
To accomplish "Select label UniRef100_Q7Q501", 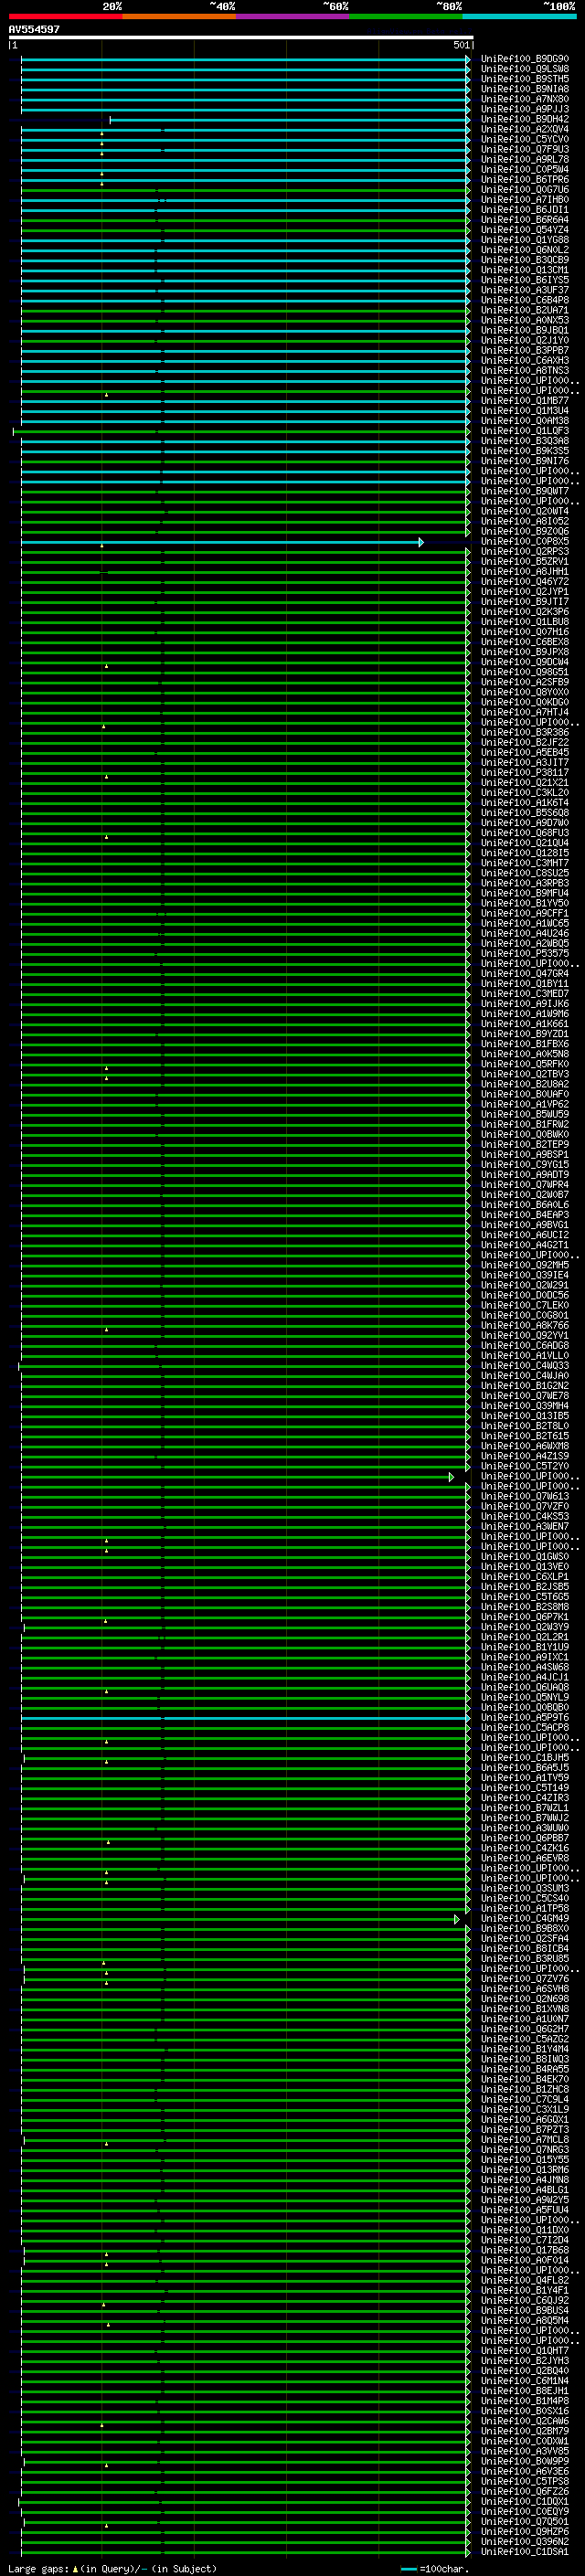I will (525, 2522).
